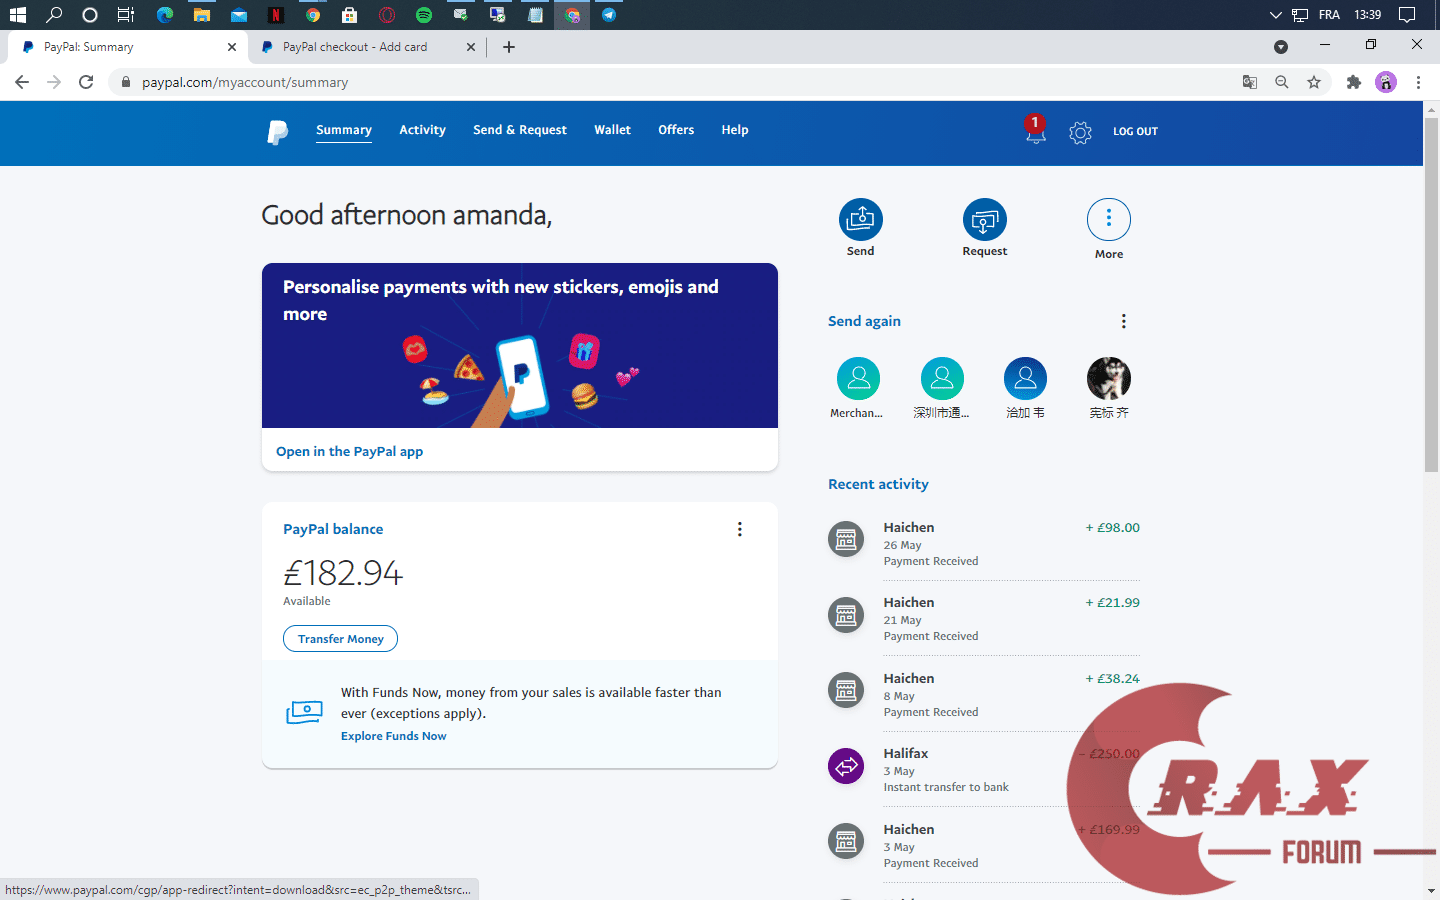The image size is (1440, 900).
Task: Click merchant icon of £98.00 Haichen payment
Action: (846, 540)
